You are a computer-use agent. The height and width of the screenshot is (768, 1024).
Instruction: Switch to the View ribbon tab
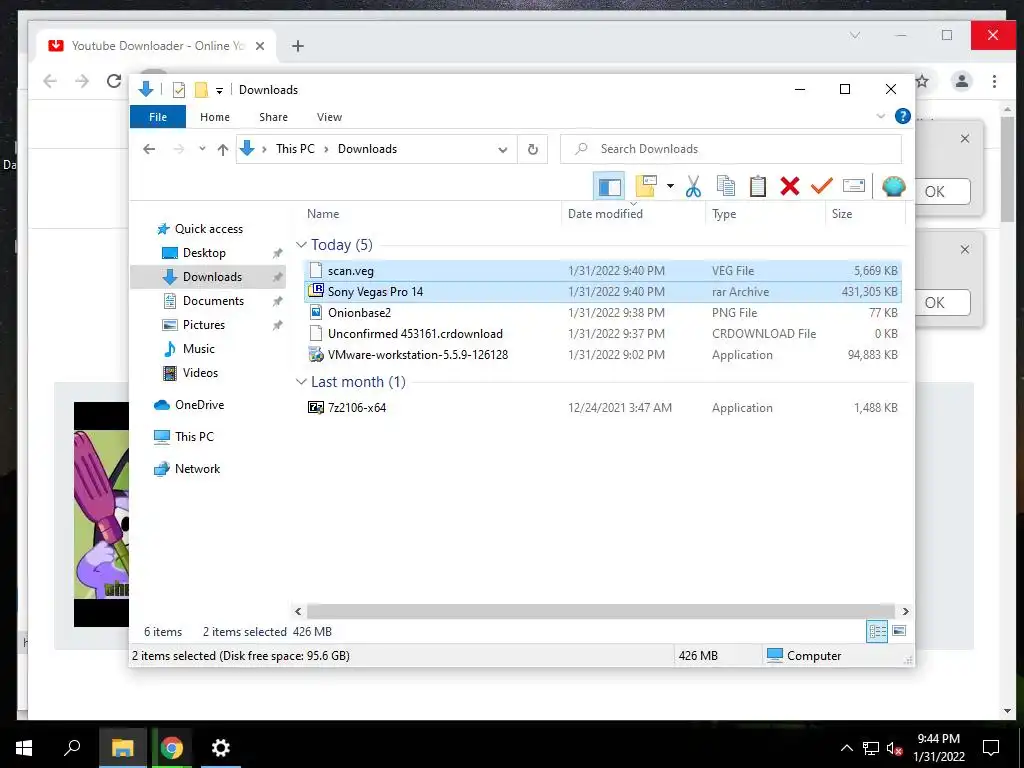coord(329,117)
